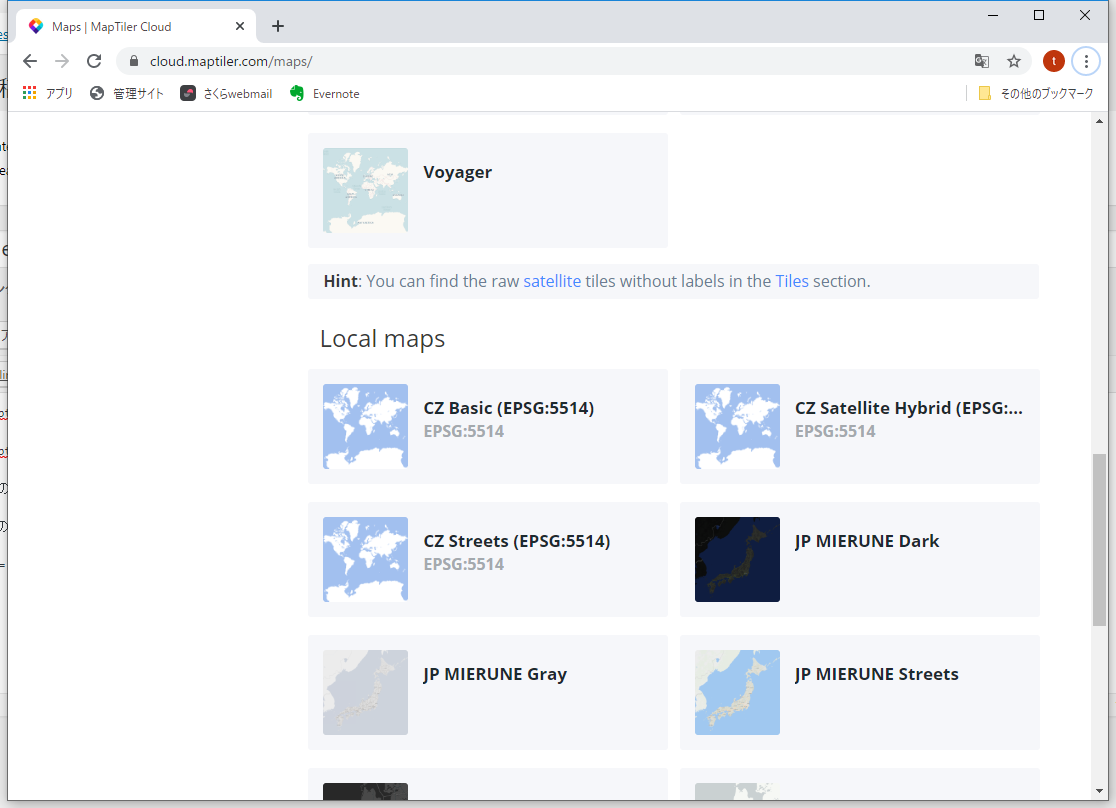Open the 管理サイト bookmark
Viewport: 1116px width, 808px height.
[127, 93]
